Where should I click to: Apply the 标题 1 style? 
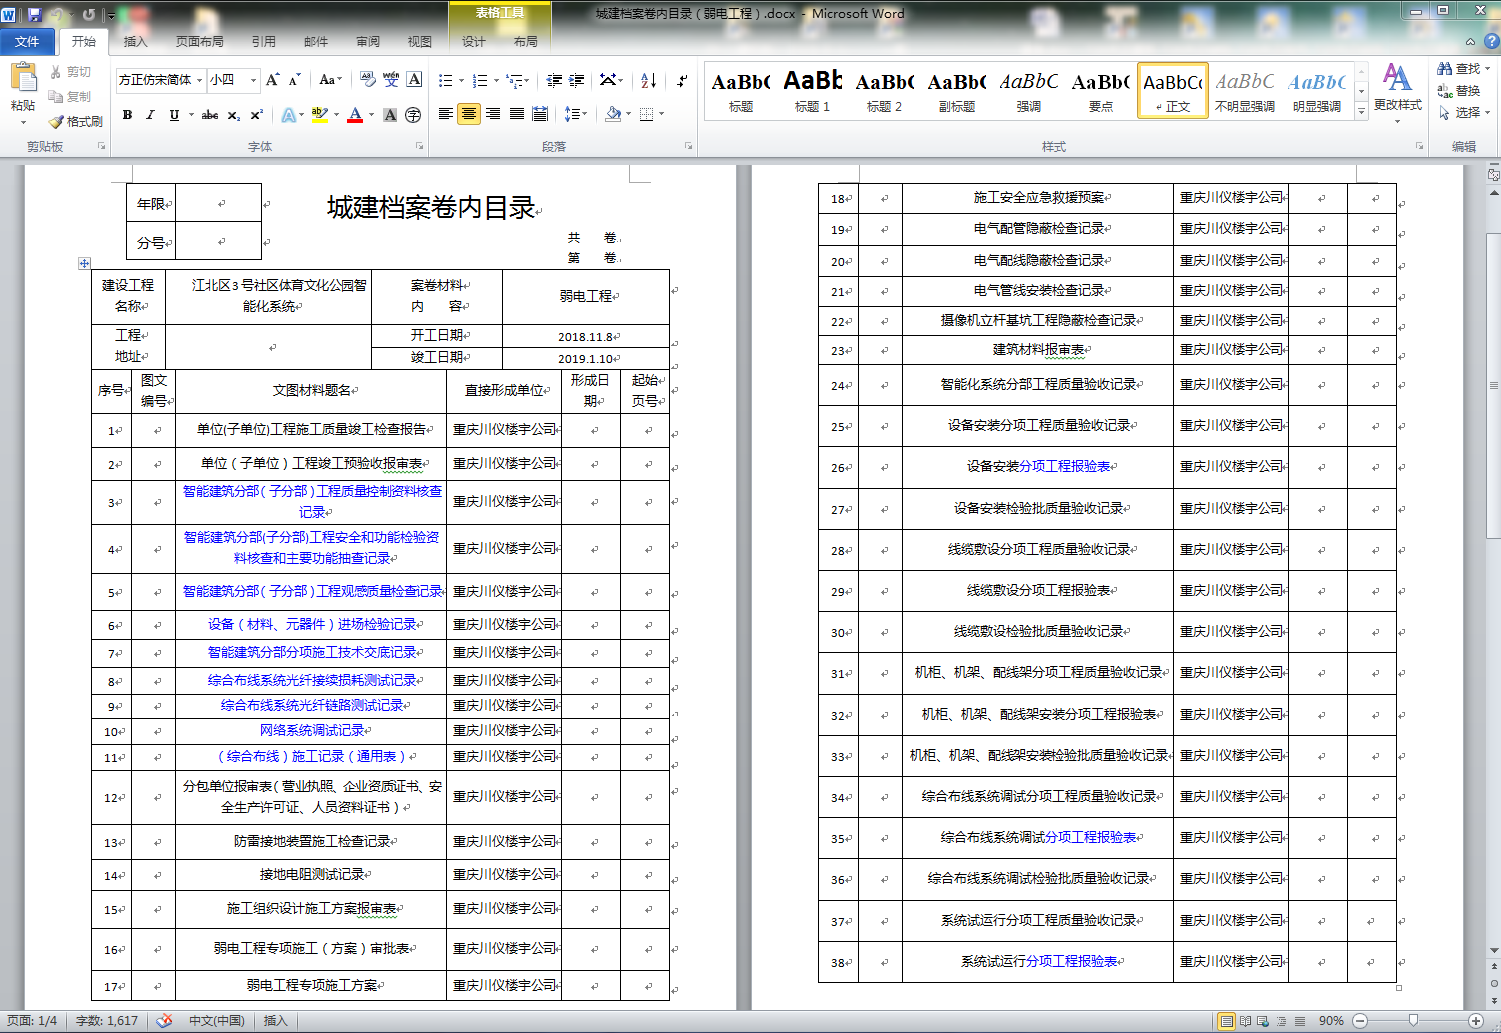click(812, 90)
